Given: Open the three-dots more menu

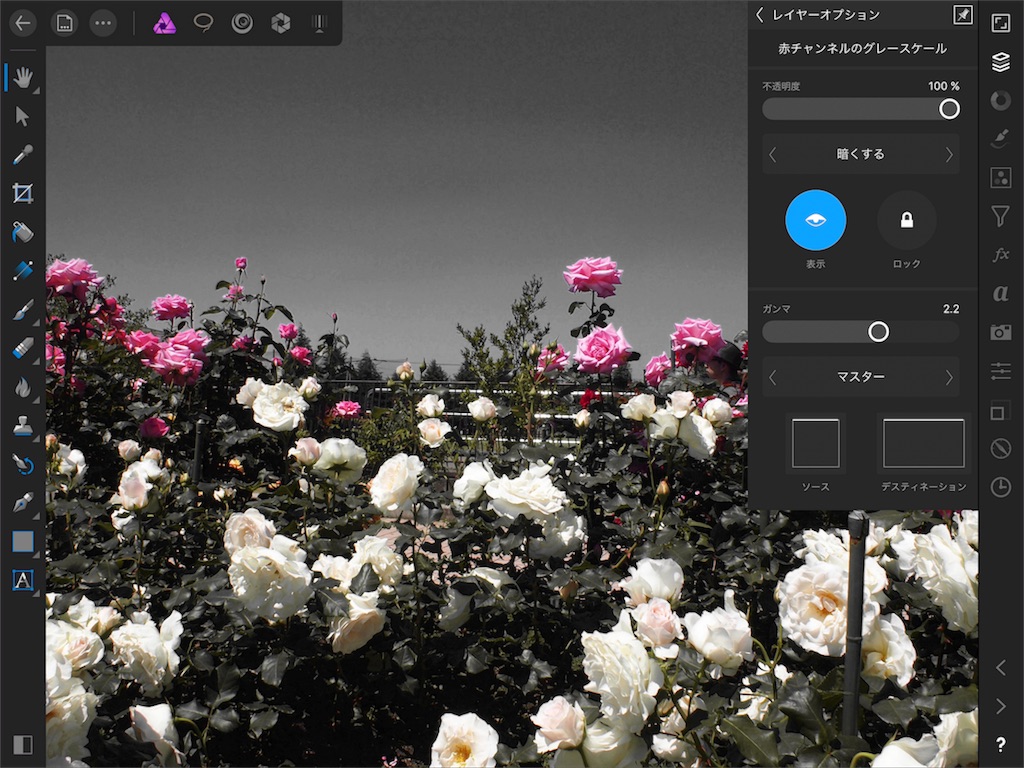Looking at the screenshot, I should [x=103, y=24].
